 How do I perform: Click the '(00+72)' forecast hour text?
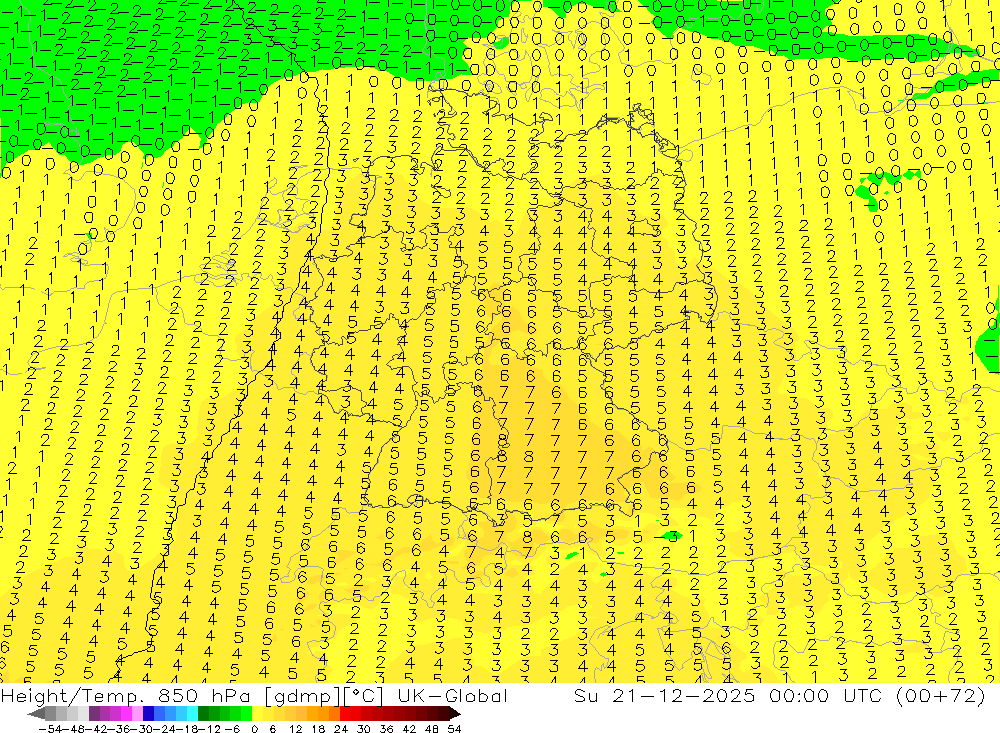pos(941,695)
